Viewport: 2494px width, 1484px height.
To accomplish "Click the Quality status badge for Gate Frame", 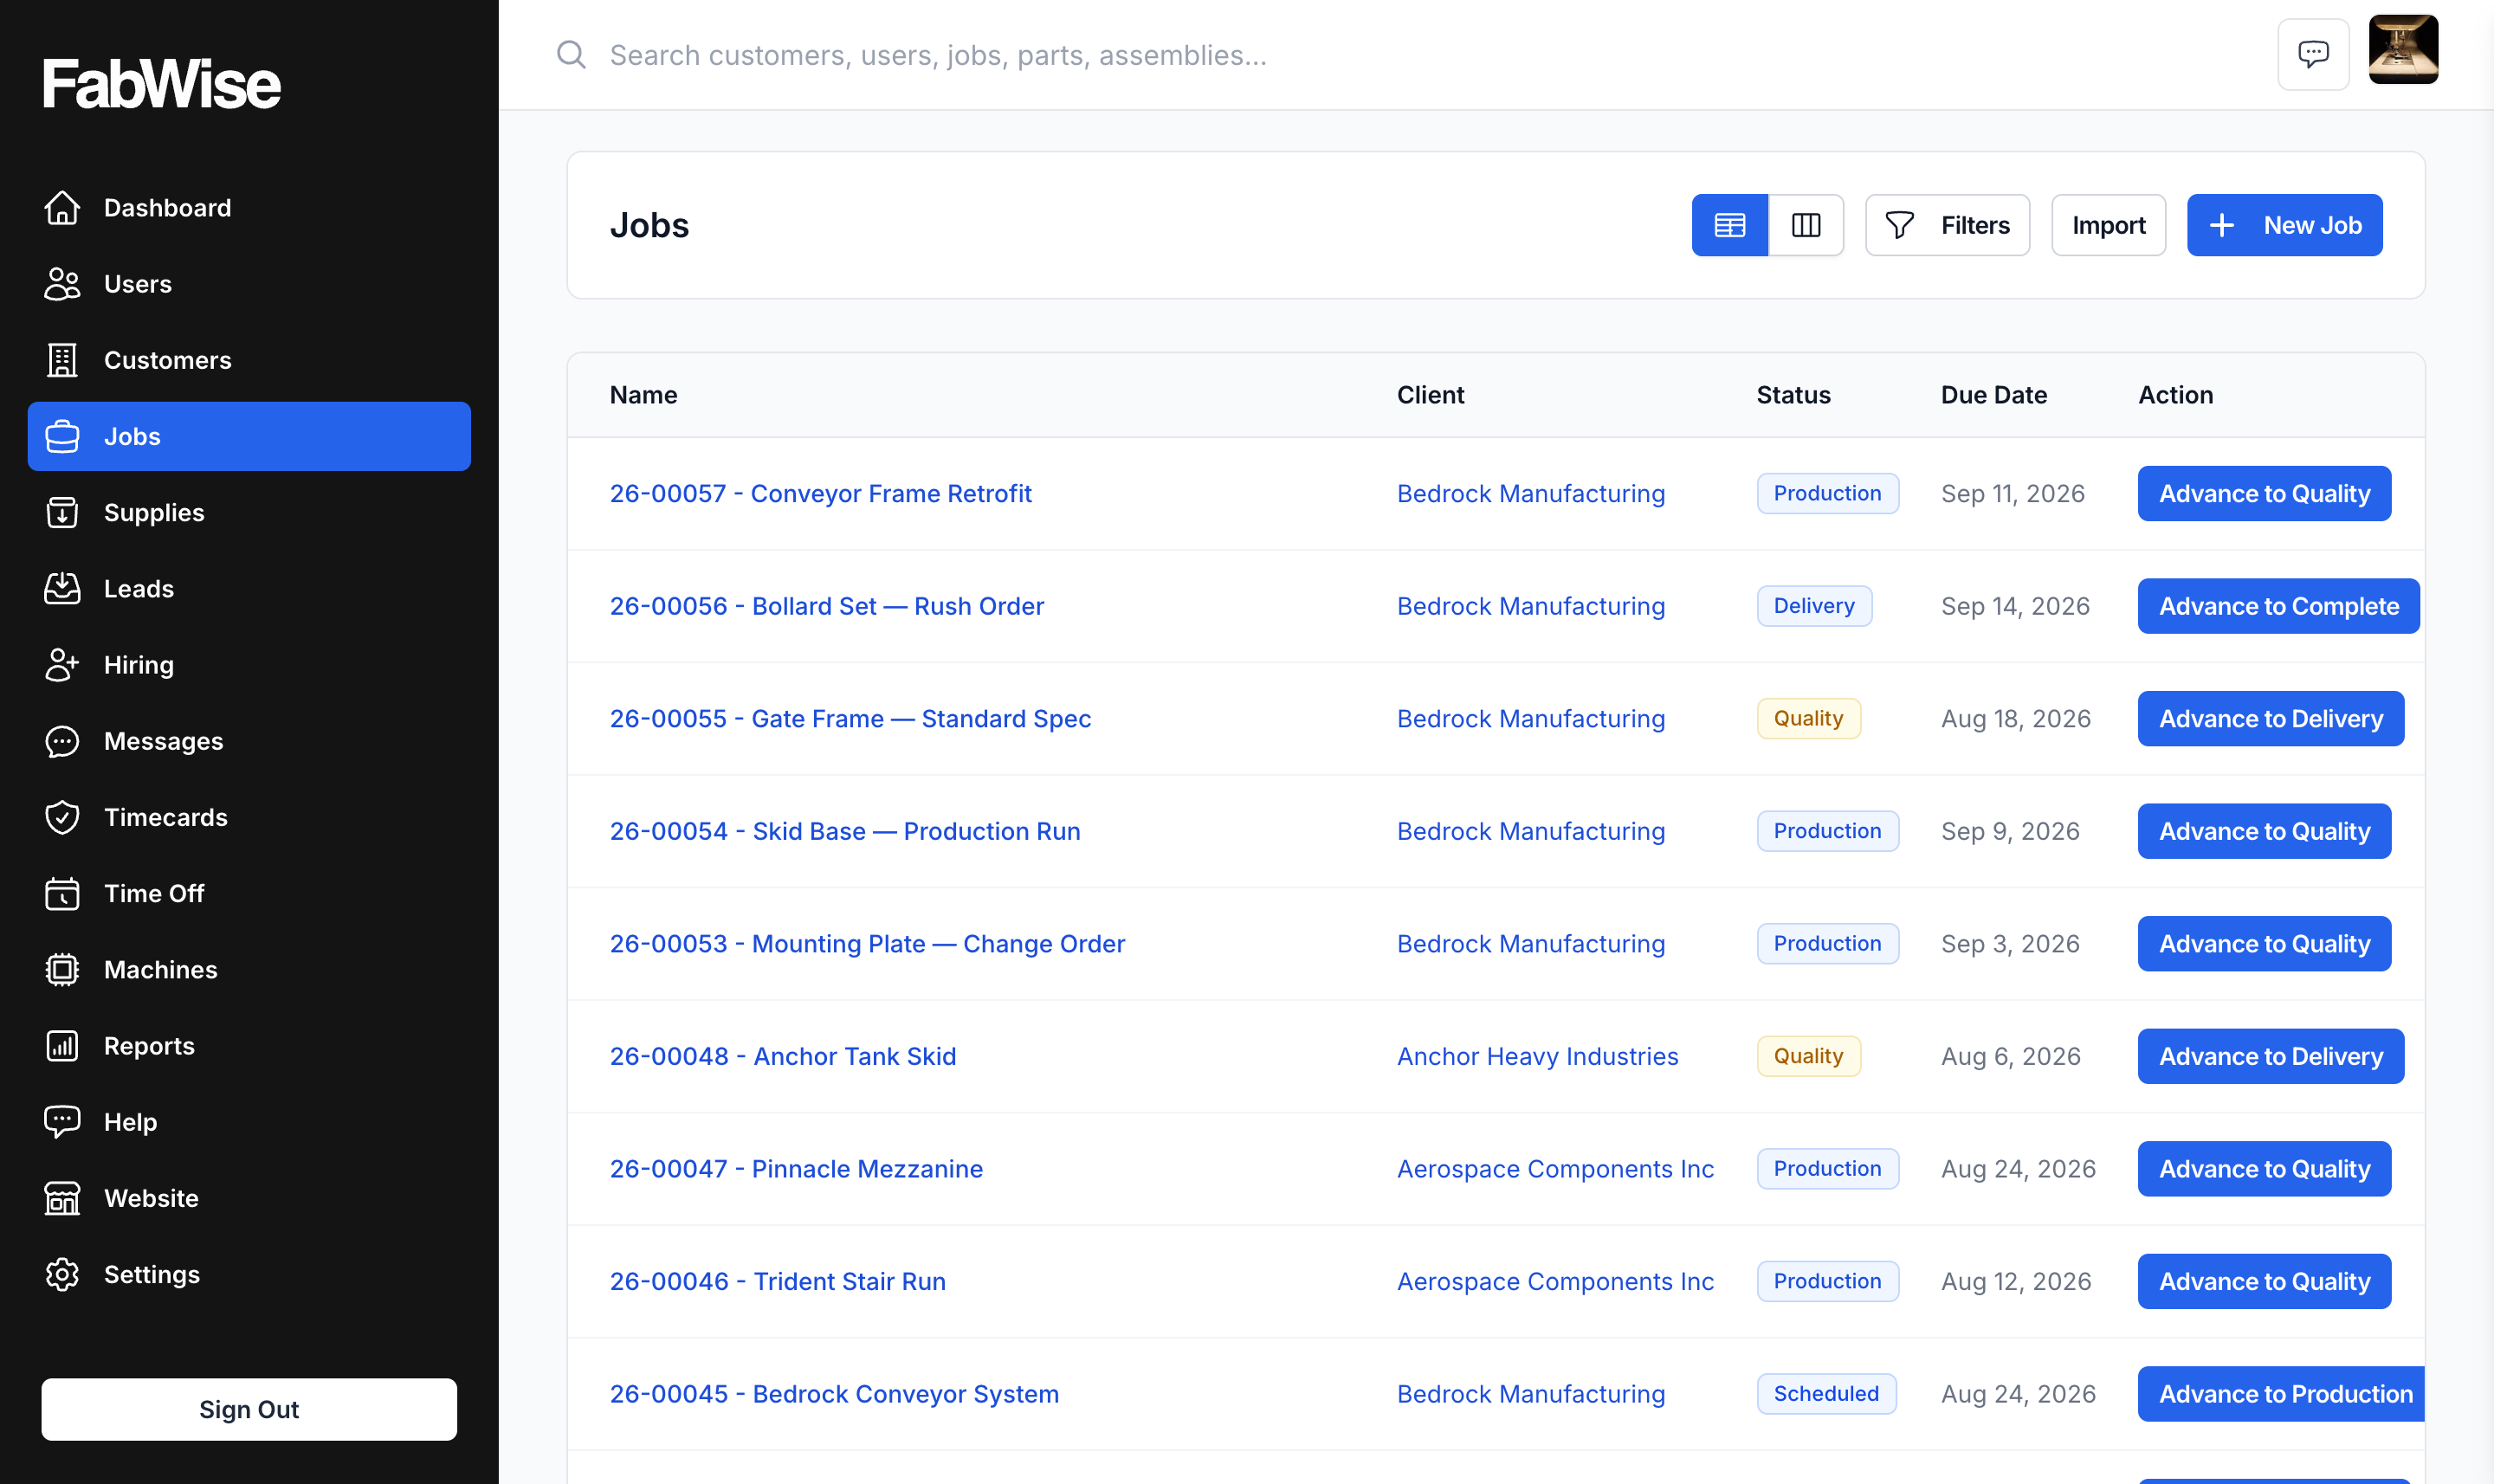I will pyautogui.click(x=1808, y=718).
